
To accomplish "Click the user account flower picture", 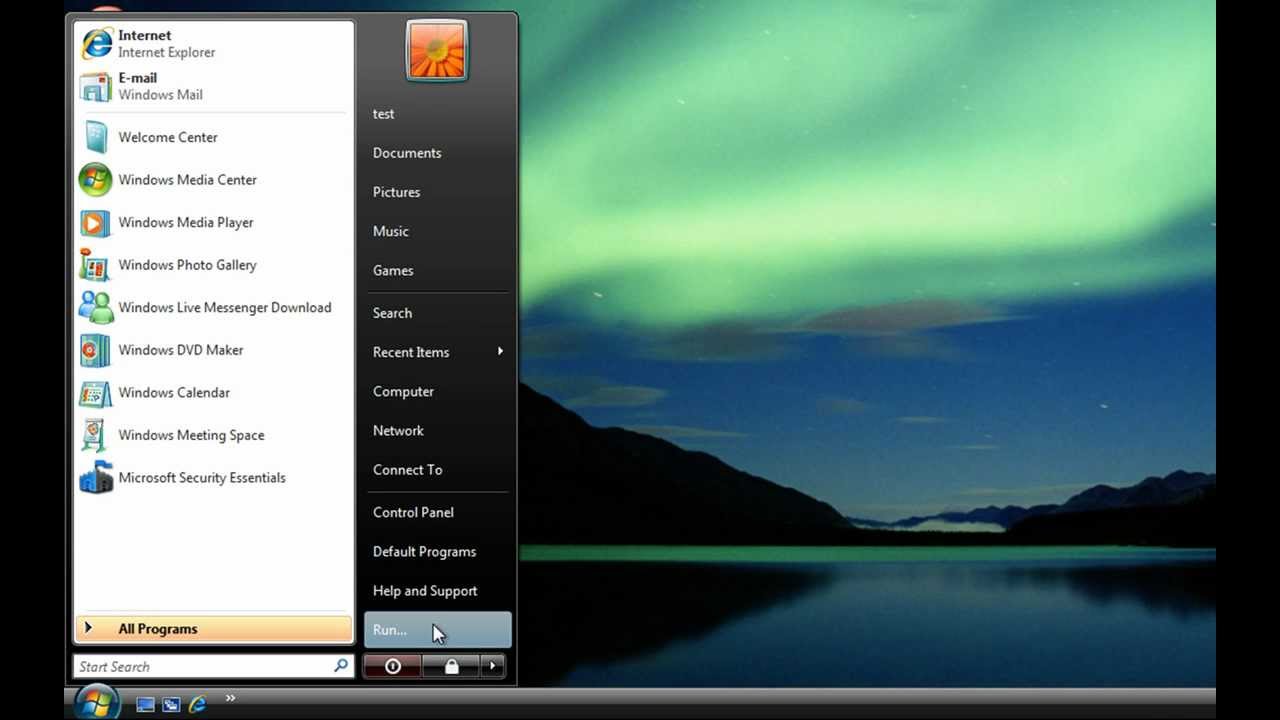I will (437, 50).
